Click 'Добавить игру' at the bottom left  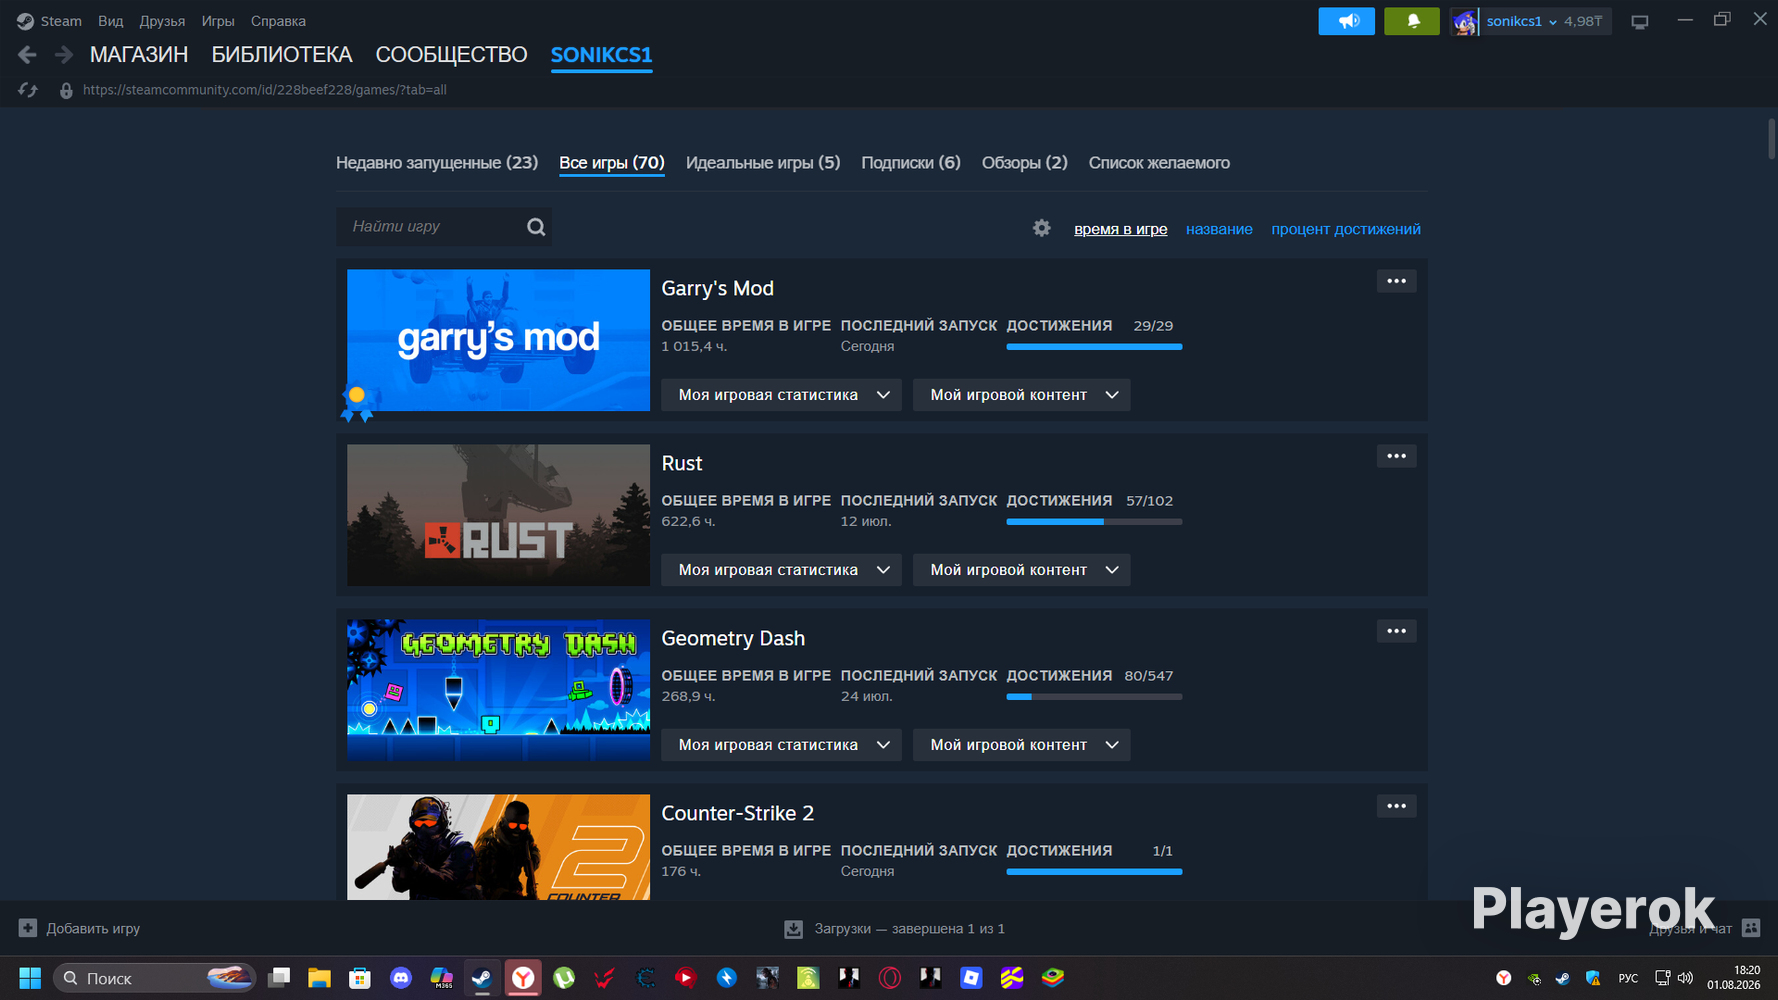click(x=80, y=929)
